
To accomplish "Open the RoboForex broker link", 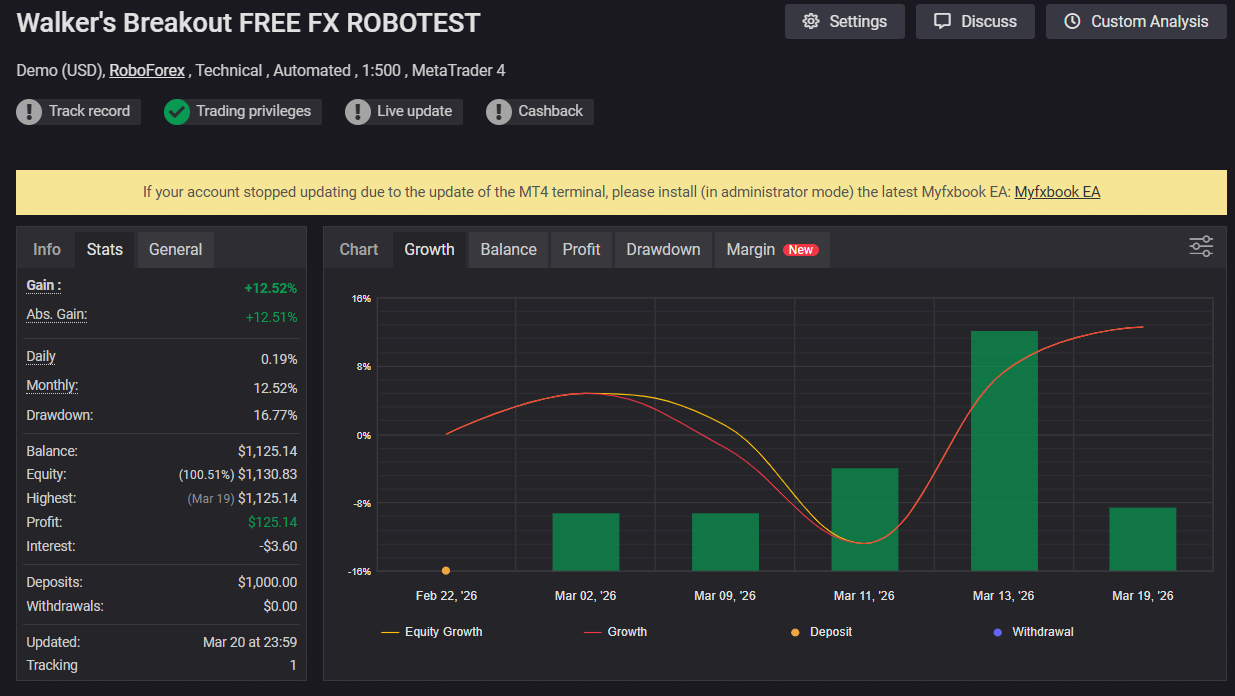I will pyautogui.click(x=147, y=70).
